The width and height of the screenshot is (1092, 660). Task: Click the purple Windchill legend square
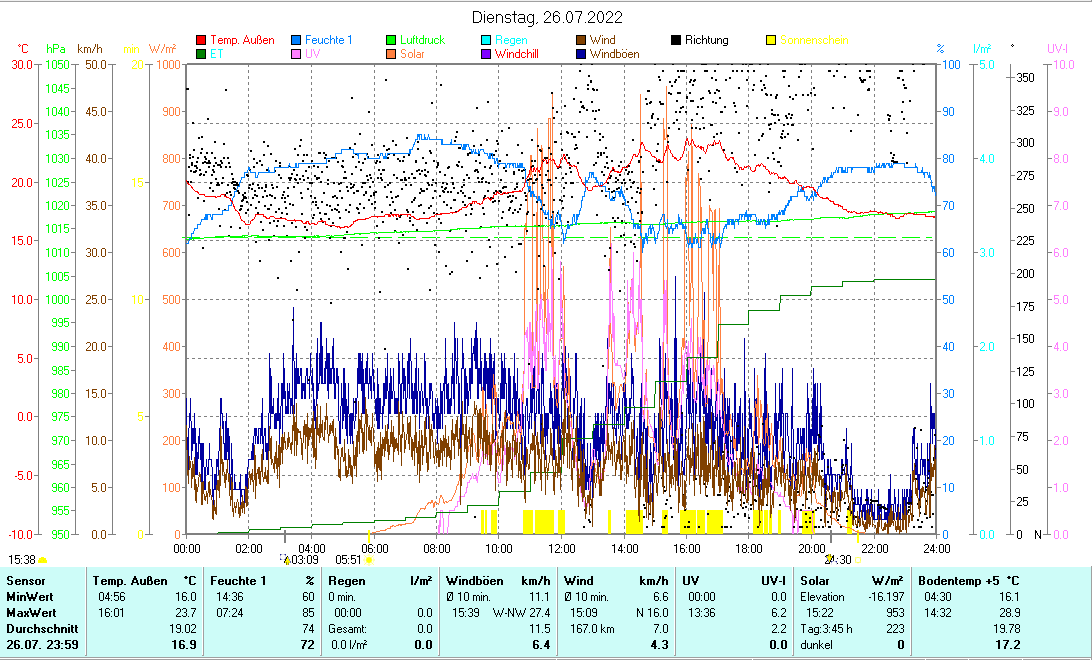pos(486,54)
